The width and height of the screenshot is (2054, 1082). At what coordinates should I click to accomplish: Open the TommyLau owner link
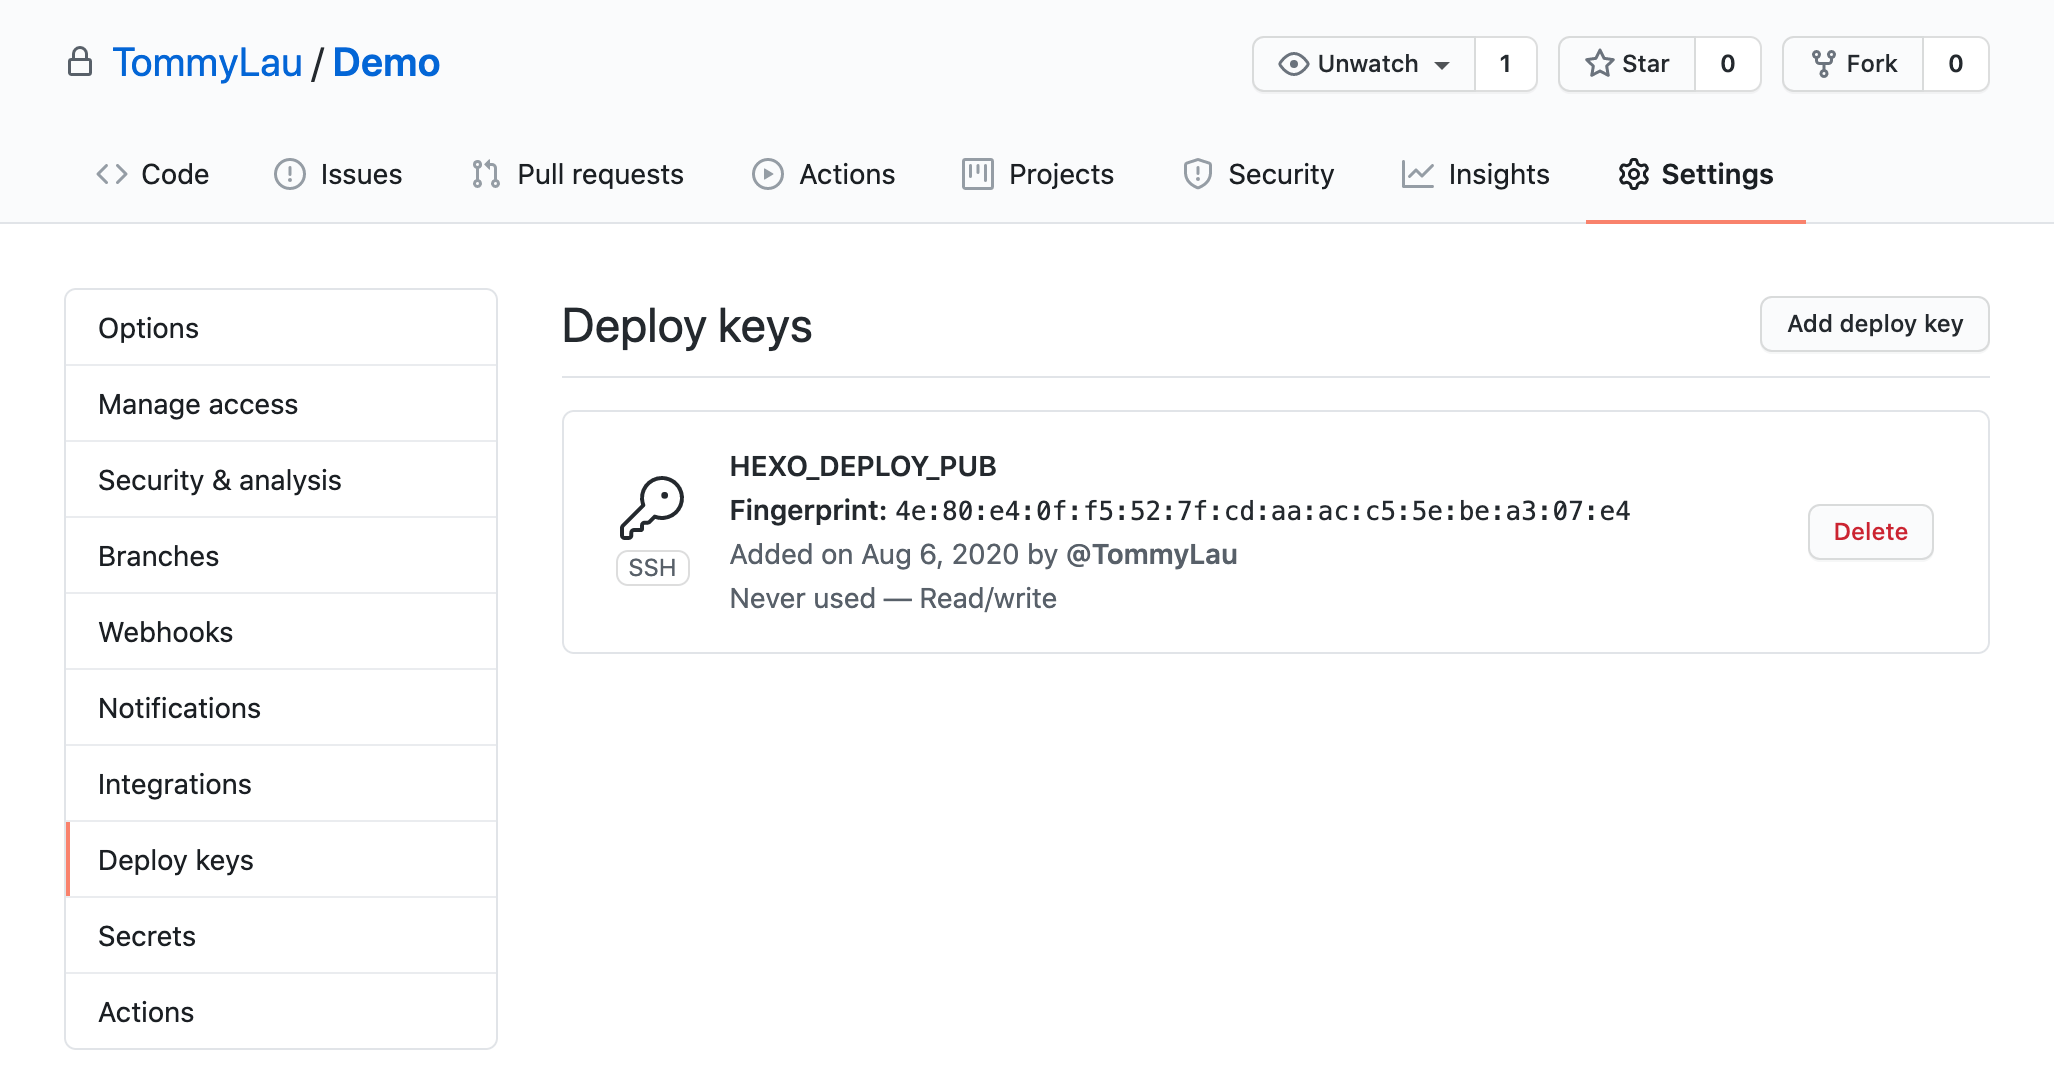point(207,63)
